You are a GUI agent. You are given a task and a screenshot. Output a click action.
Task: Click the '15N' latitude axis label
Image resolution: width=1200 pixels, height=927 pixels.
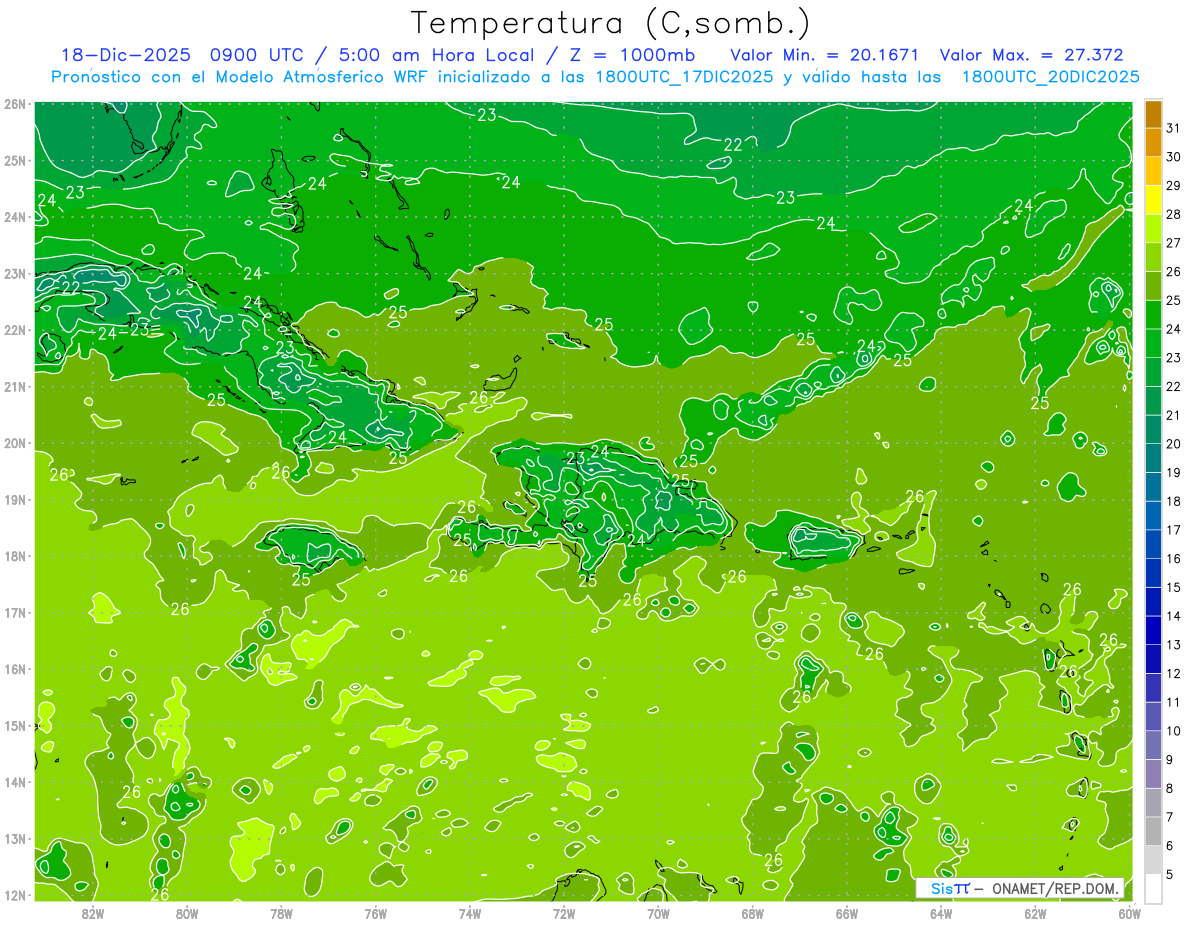pos(15,725)
